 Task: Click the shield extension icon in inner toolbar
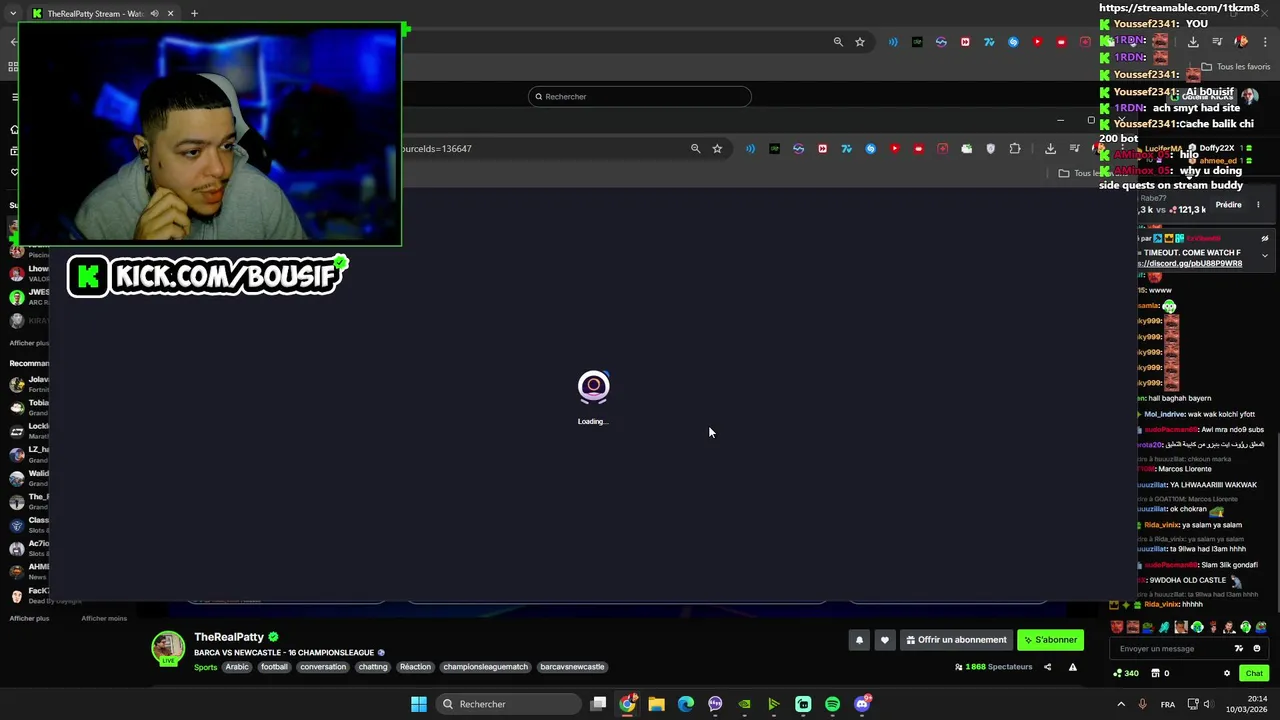(x=990, y=149)
